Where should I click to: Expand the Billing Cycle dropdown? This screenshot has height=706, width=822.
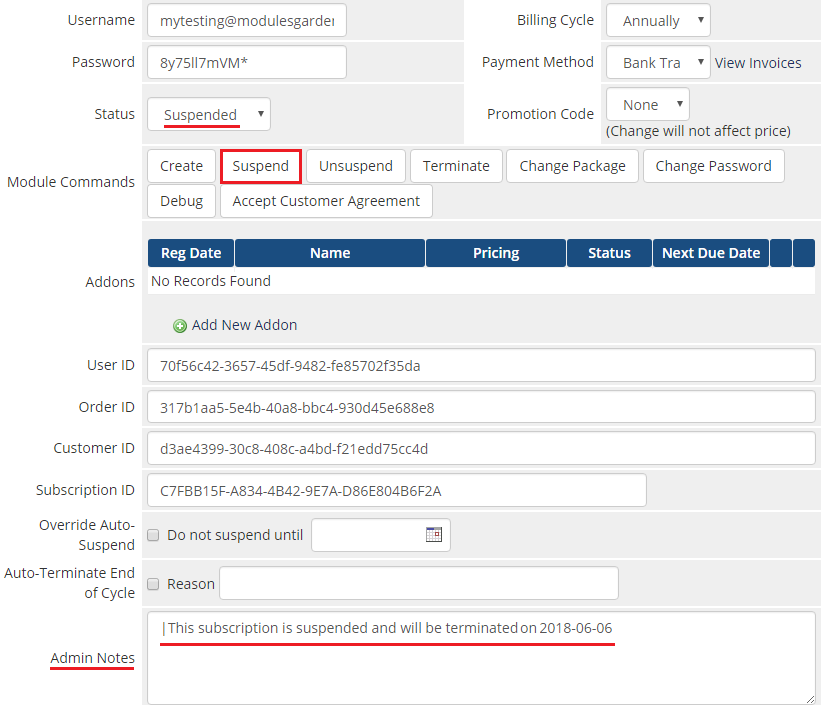[x=658, y=20]
